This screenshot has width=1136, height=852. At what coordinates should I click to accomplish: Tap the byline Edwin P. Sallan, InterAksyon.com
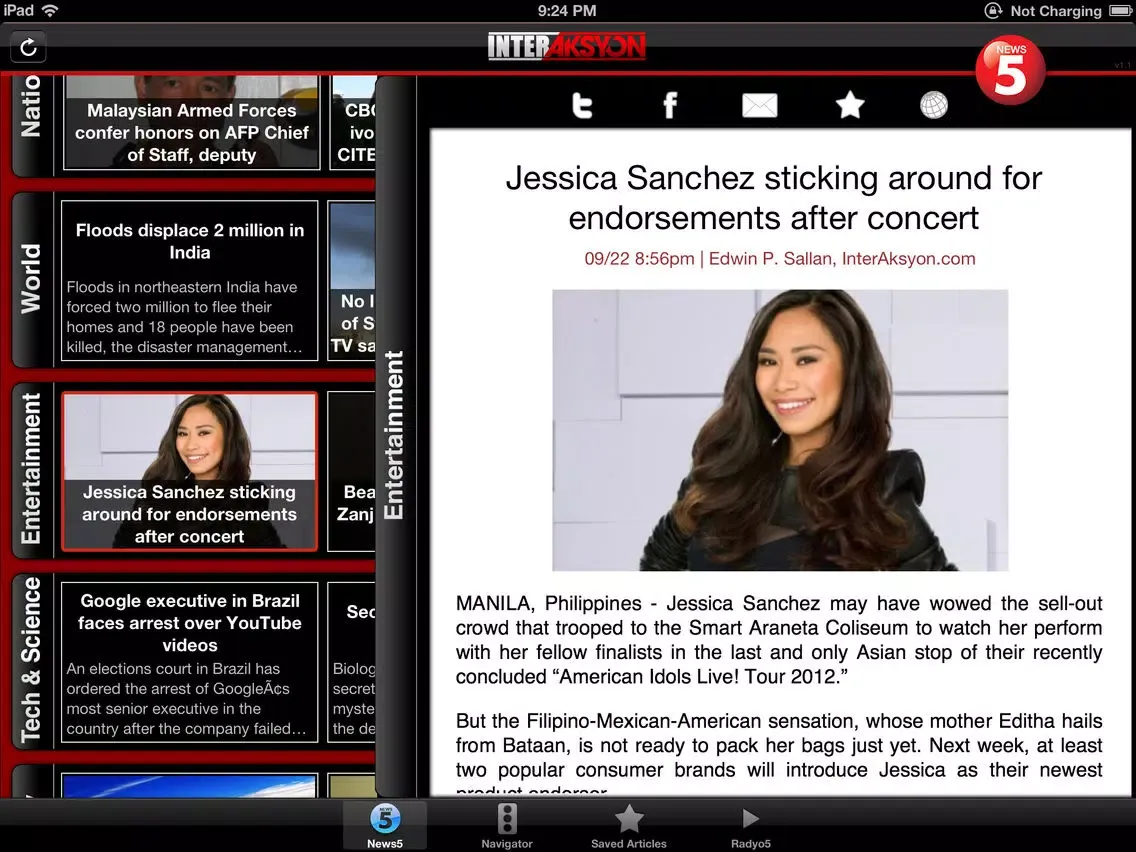pyautogui.click(x=842, y=259)
